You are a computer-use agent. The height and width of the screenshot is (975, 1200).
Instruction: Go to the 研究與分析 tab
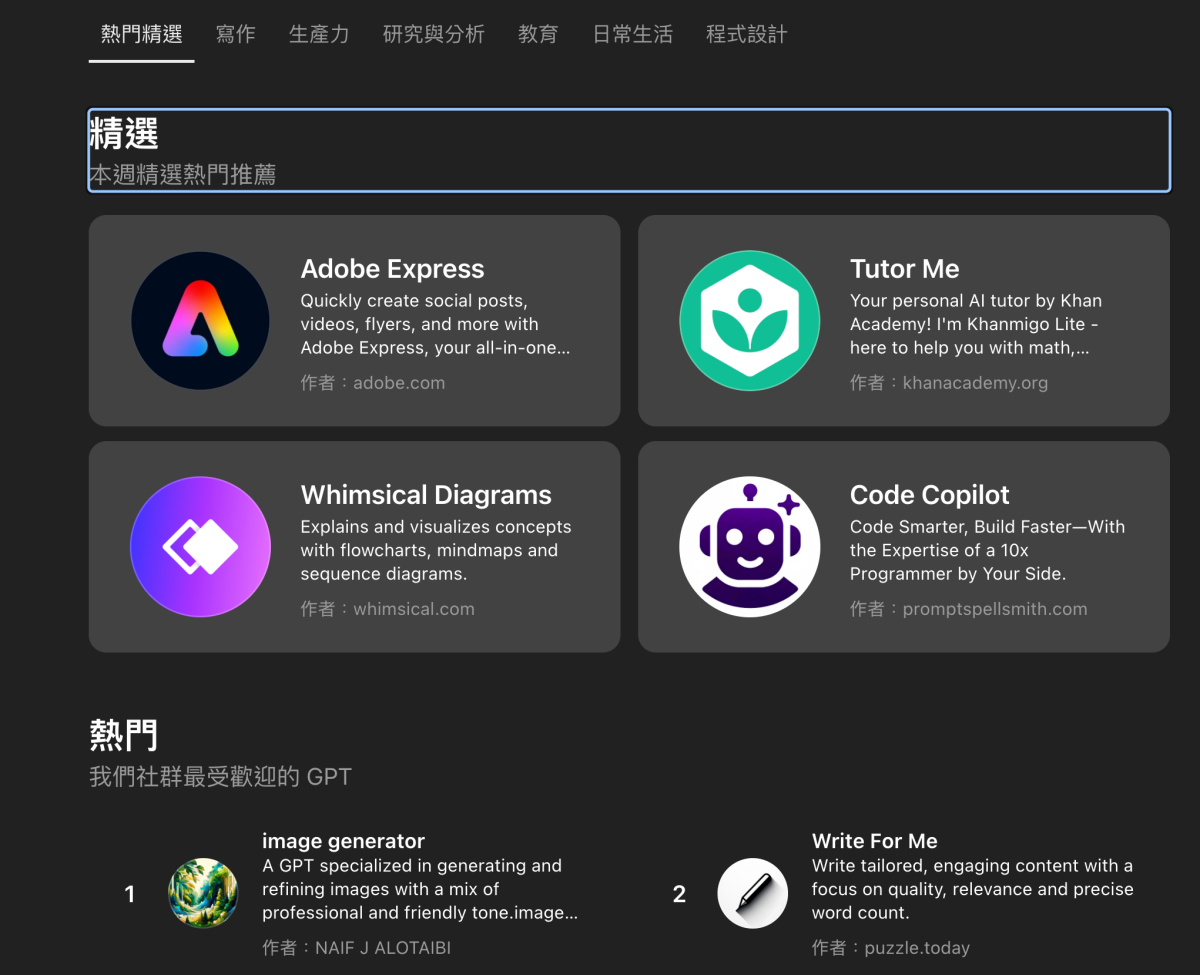(x=434, y=34)
